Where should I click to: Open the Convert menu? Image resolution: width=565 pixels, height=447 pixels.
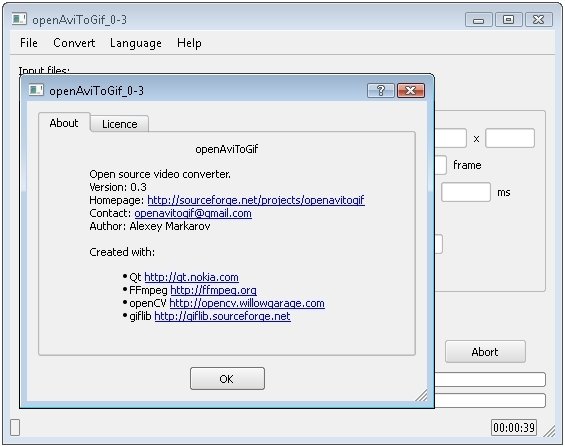[x=74, y=43]
